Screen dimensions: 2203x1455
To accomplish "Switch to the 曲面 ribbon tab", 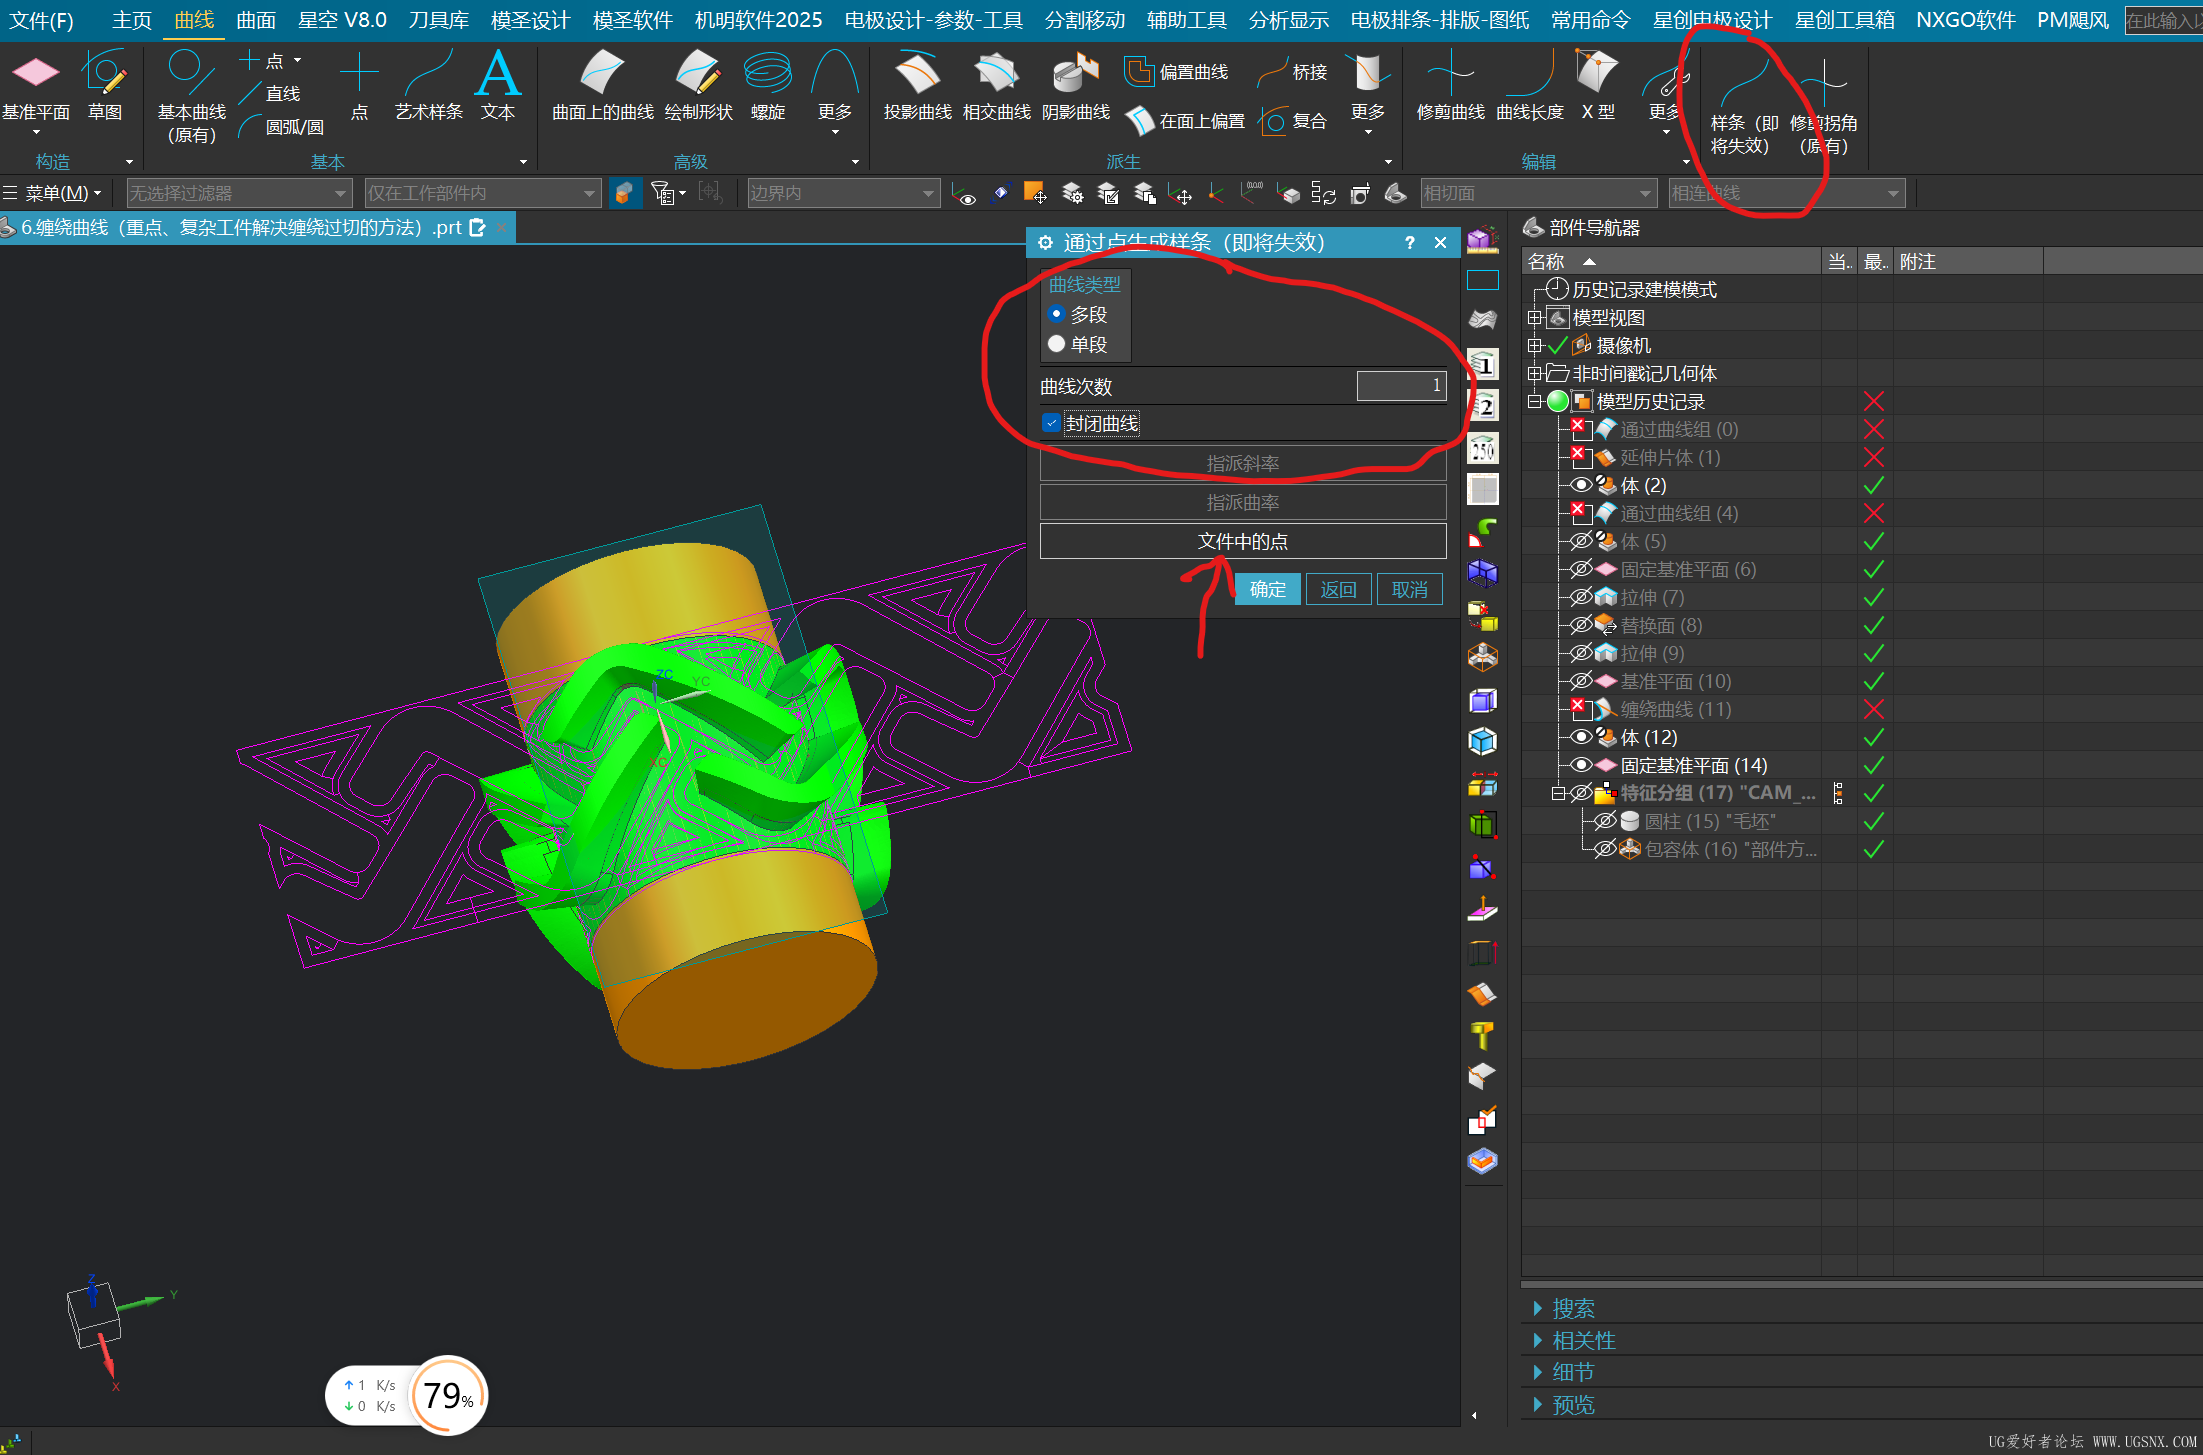I will tap(256, 20).
